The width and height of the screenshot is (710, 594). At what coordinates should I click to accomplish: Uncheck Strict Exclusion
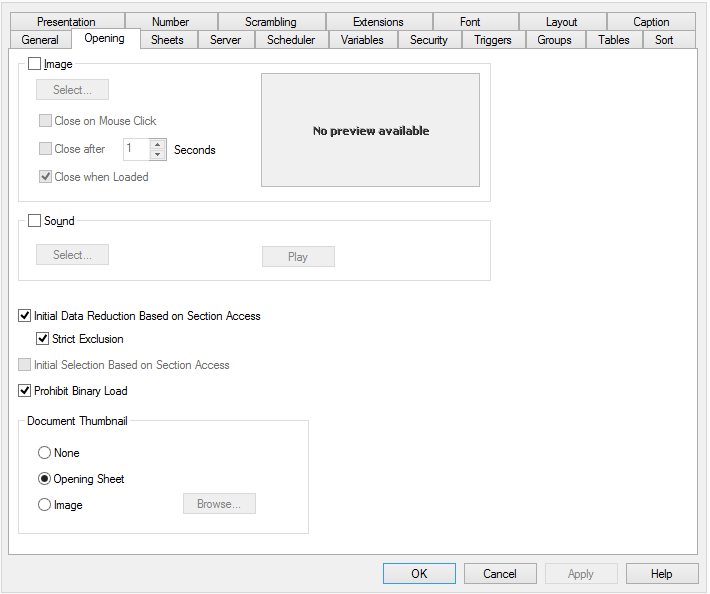(x=43, y=339)
